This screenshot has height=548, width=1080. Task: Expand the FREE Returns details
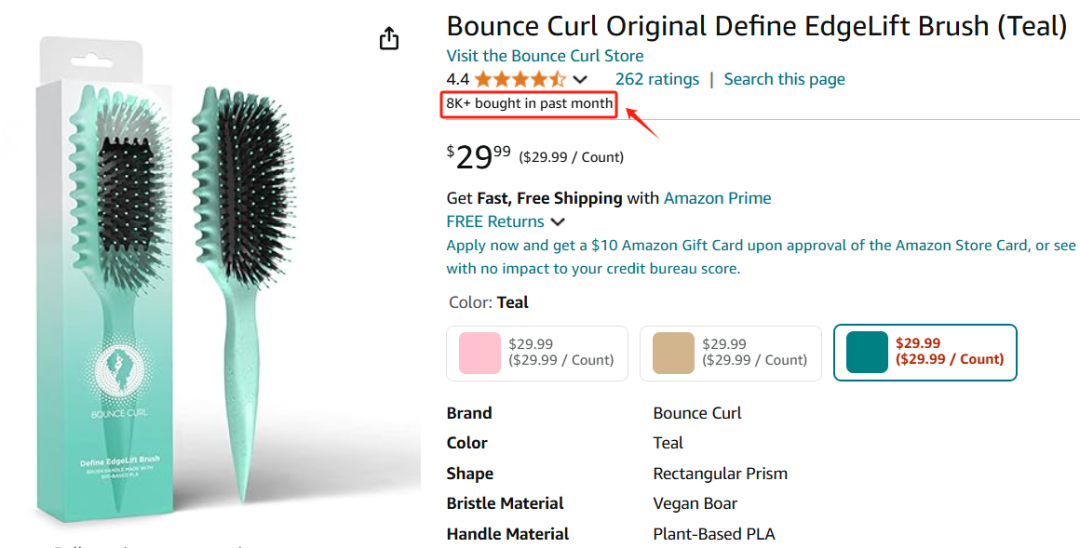tap(557, 222)
